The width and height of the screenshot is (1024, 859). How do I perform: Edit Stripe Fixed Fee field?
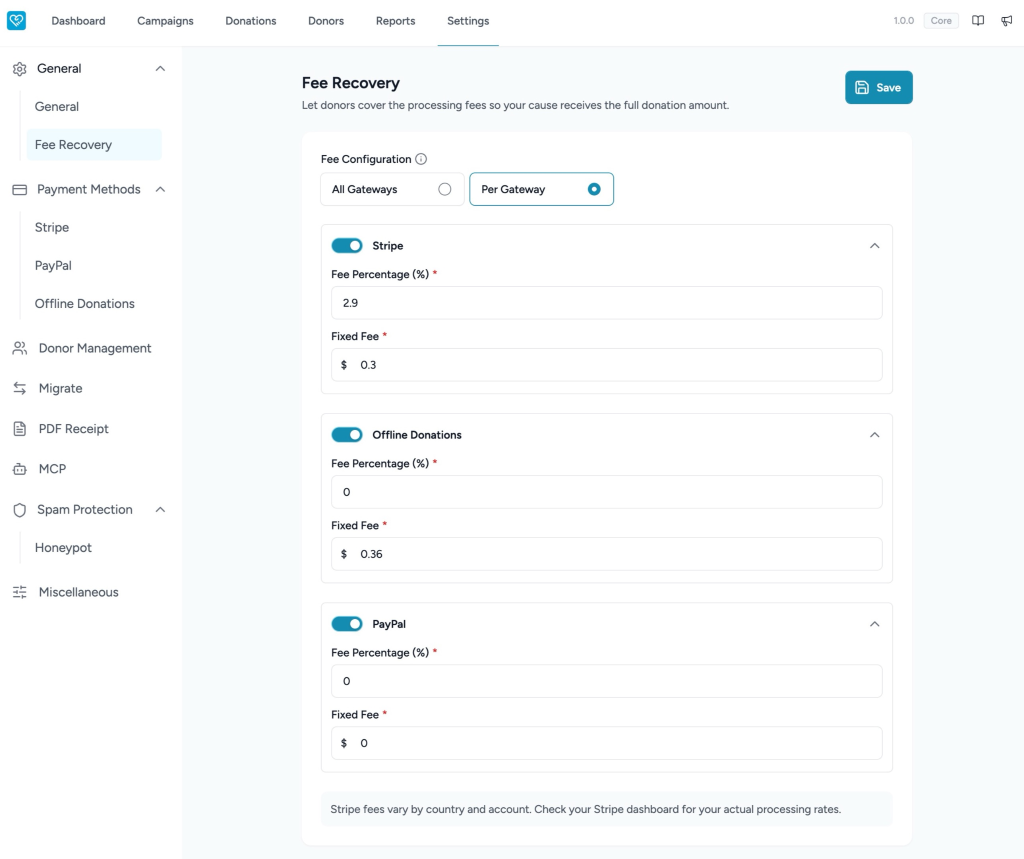607,365
